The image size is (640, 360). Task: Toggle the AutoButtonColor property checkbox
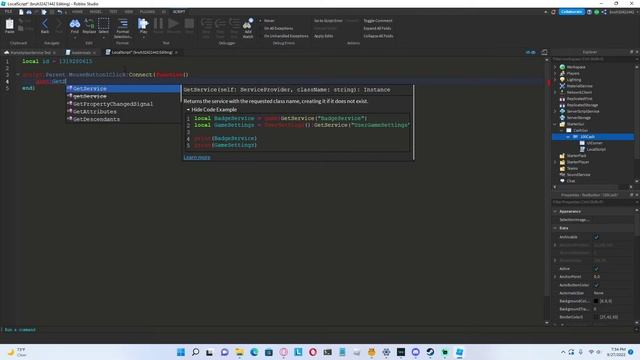596,285
